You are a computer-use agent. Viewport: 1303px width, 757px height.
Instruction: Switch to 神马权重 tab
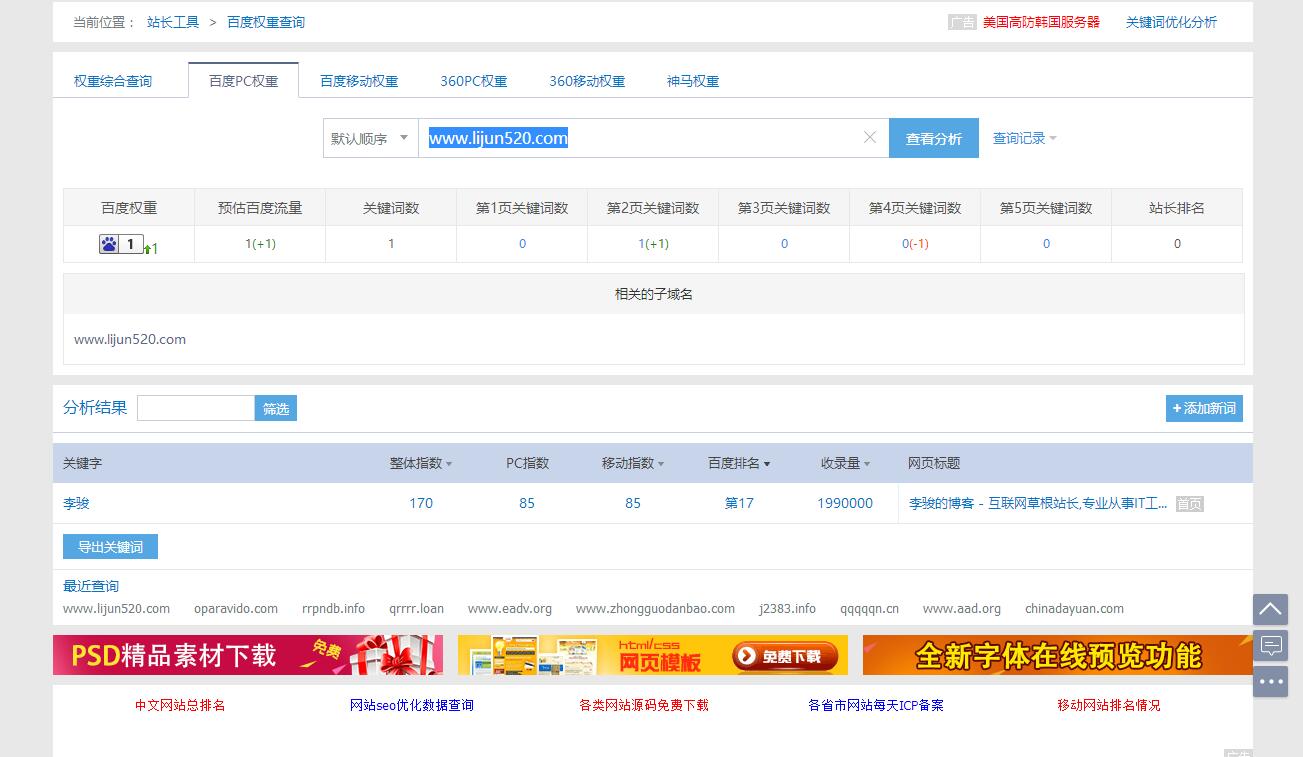[x=693, y=81]
